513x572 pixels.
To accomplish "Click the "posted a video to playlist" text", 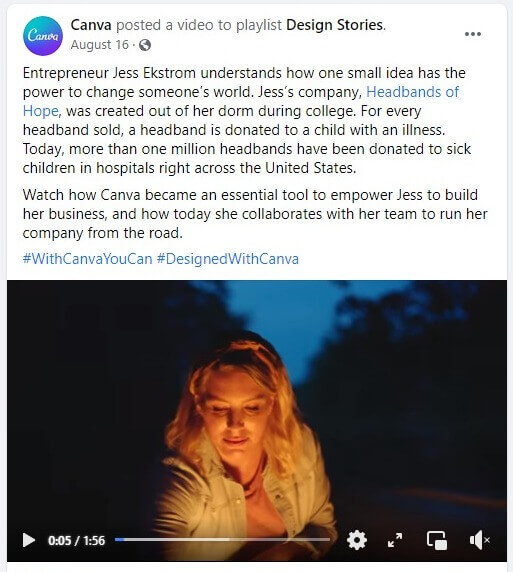I will (x=199, y=25).
